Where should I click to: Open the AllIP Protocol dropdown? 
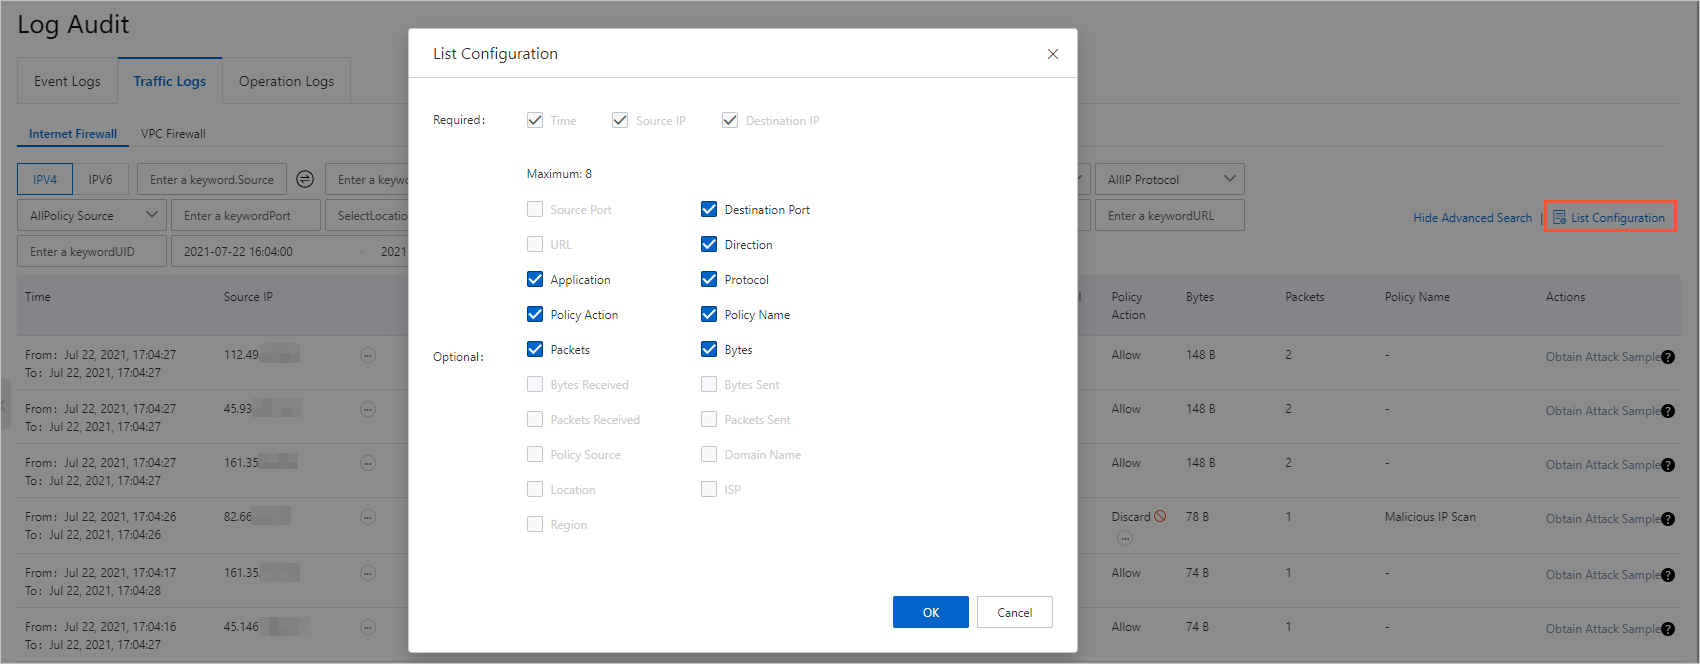click(x=1170, y=179)
